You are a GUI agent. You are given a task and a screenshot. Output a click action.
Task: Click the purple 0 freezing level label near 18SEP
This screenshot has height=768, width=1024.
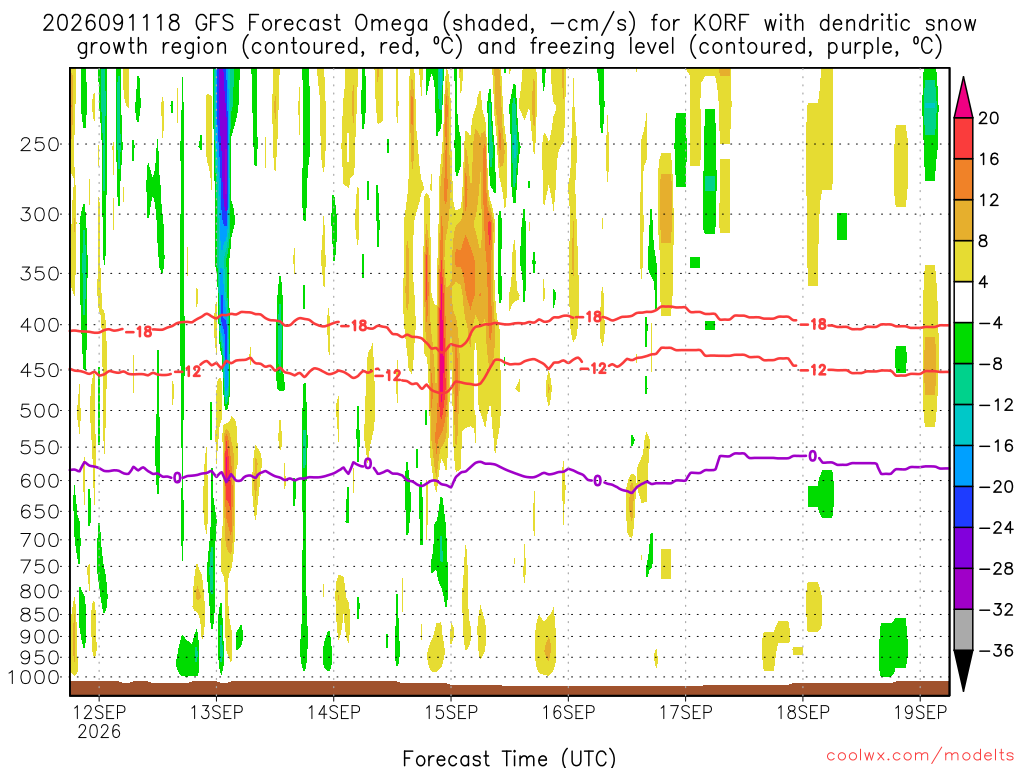[x=812, y=456]
